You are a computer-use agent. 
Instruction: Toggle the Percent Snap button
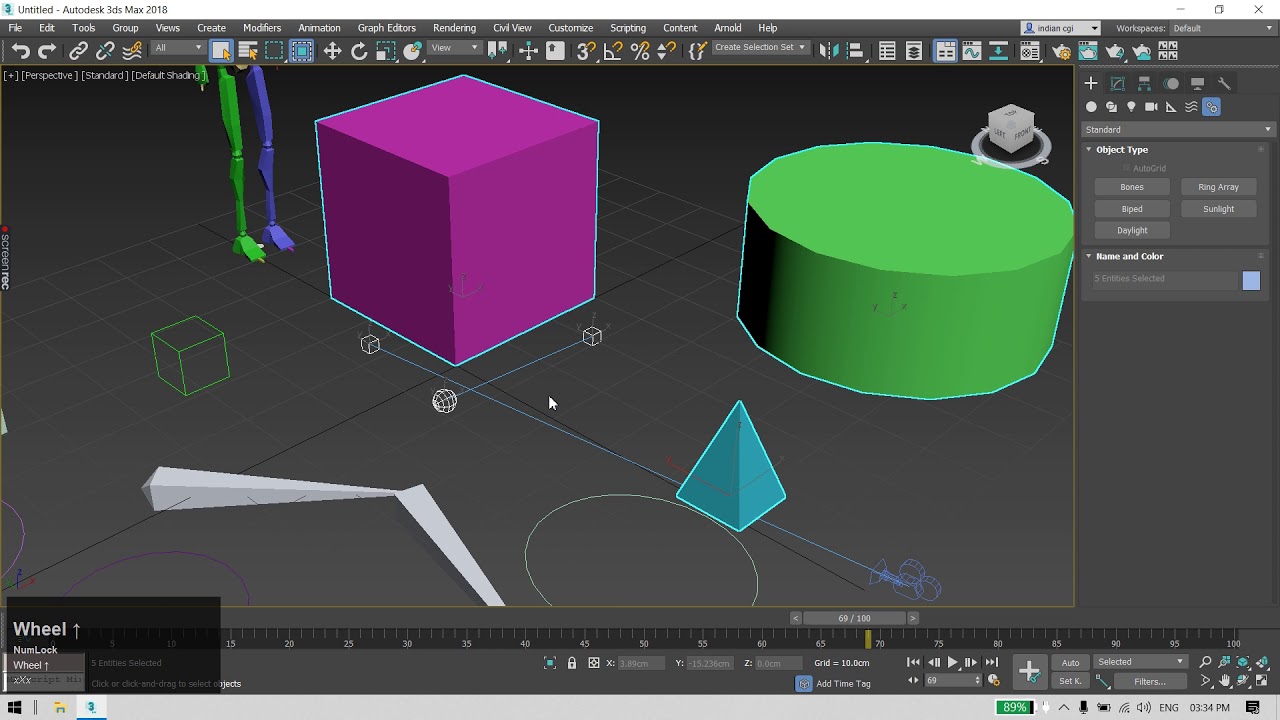[x=640, y=51]
